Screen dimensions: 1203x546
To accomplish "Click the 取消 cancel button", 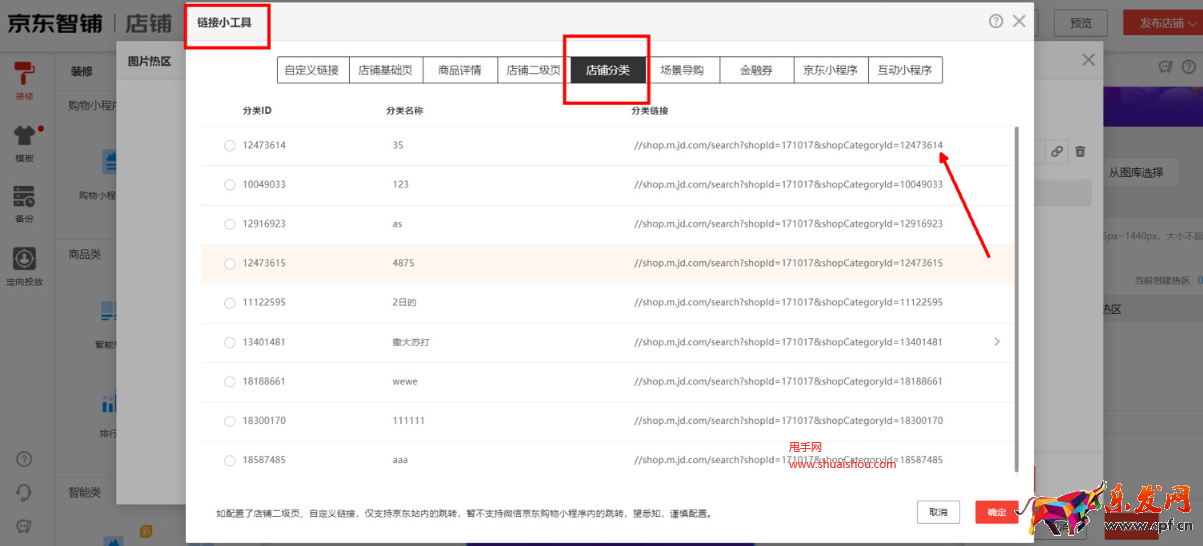I will tap(938, 512).
